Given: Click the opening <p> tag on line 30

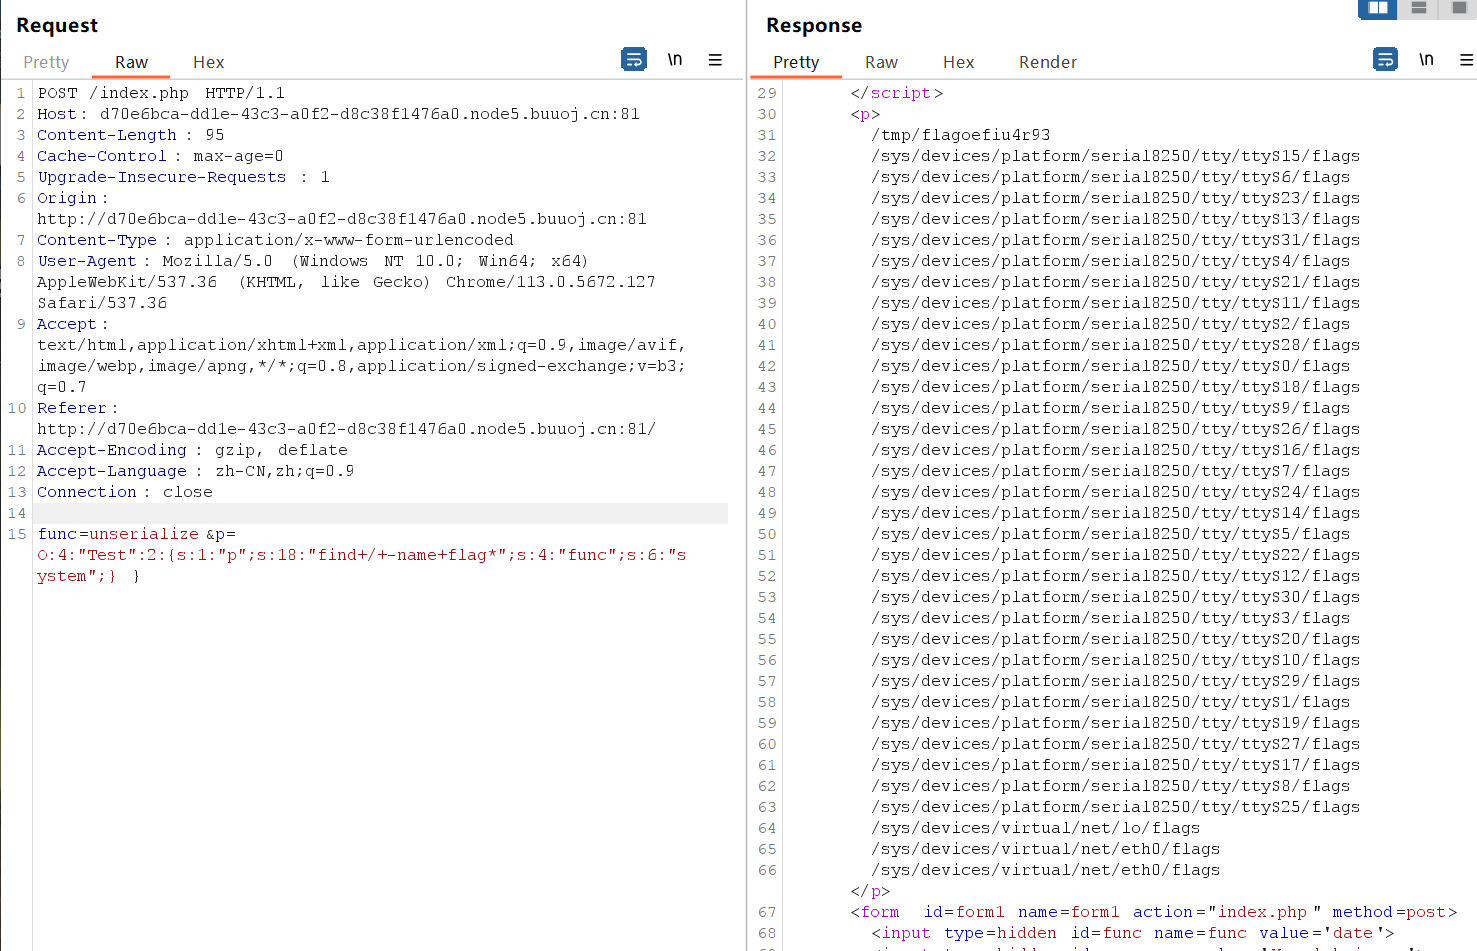Looking at the screenshot, I should [865, 114].
